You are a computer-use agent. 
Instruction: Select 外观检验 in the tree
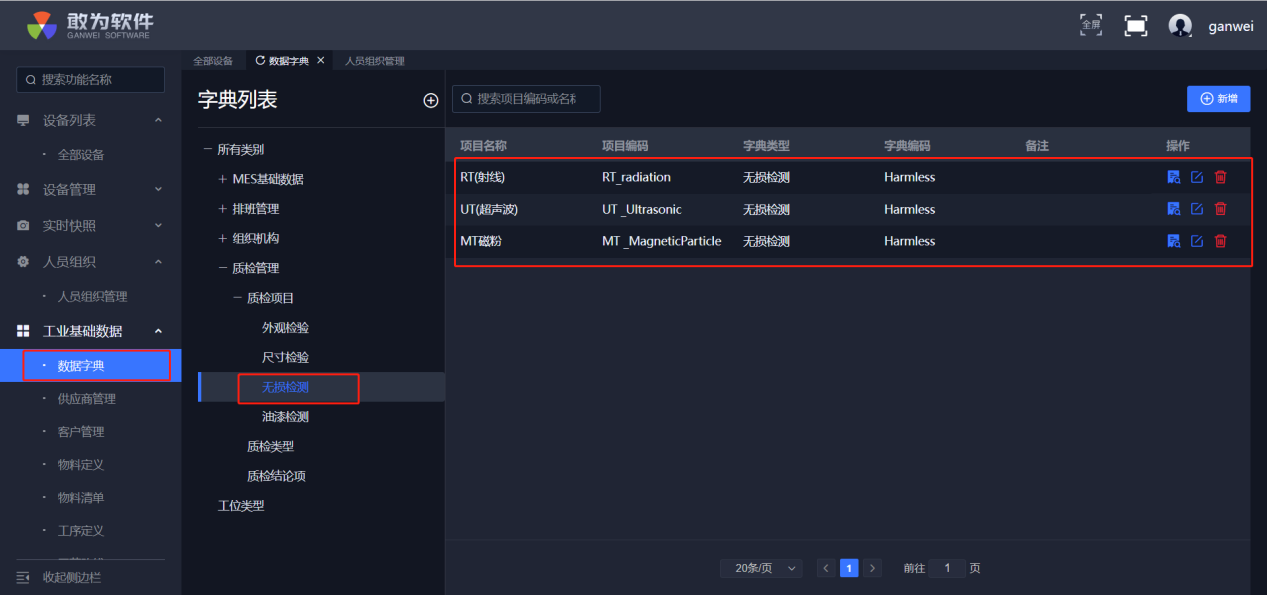tap(285, 328)
